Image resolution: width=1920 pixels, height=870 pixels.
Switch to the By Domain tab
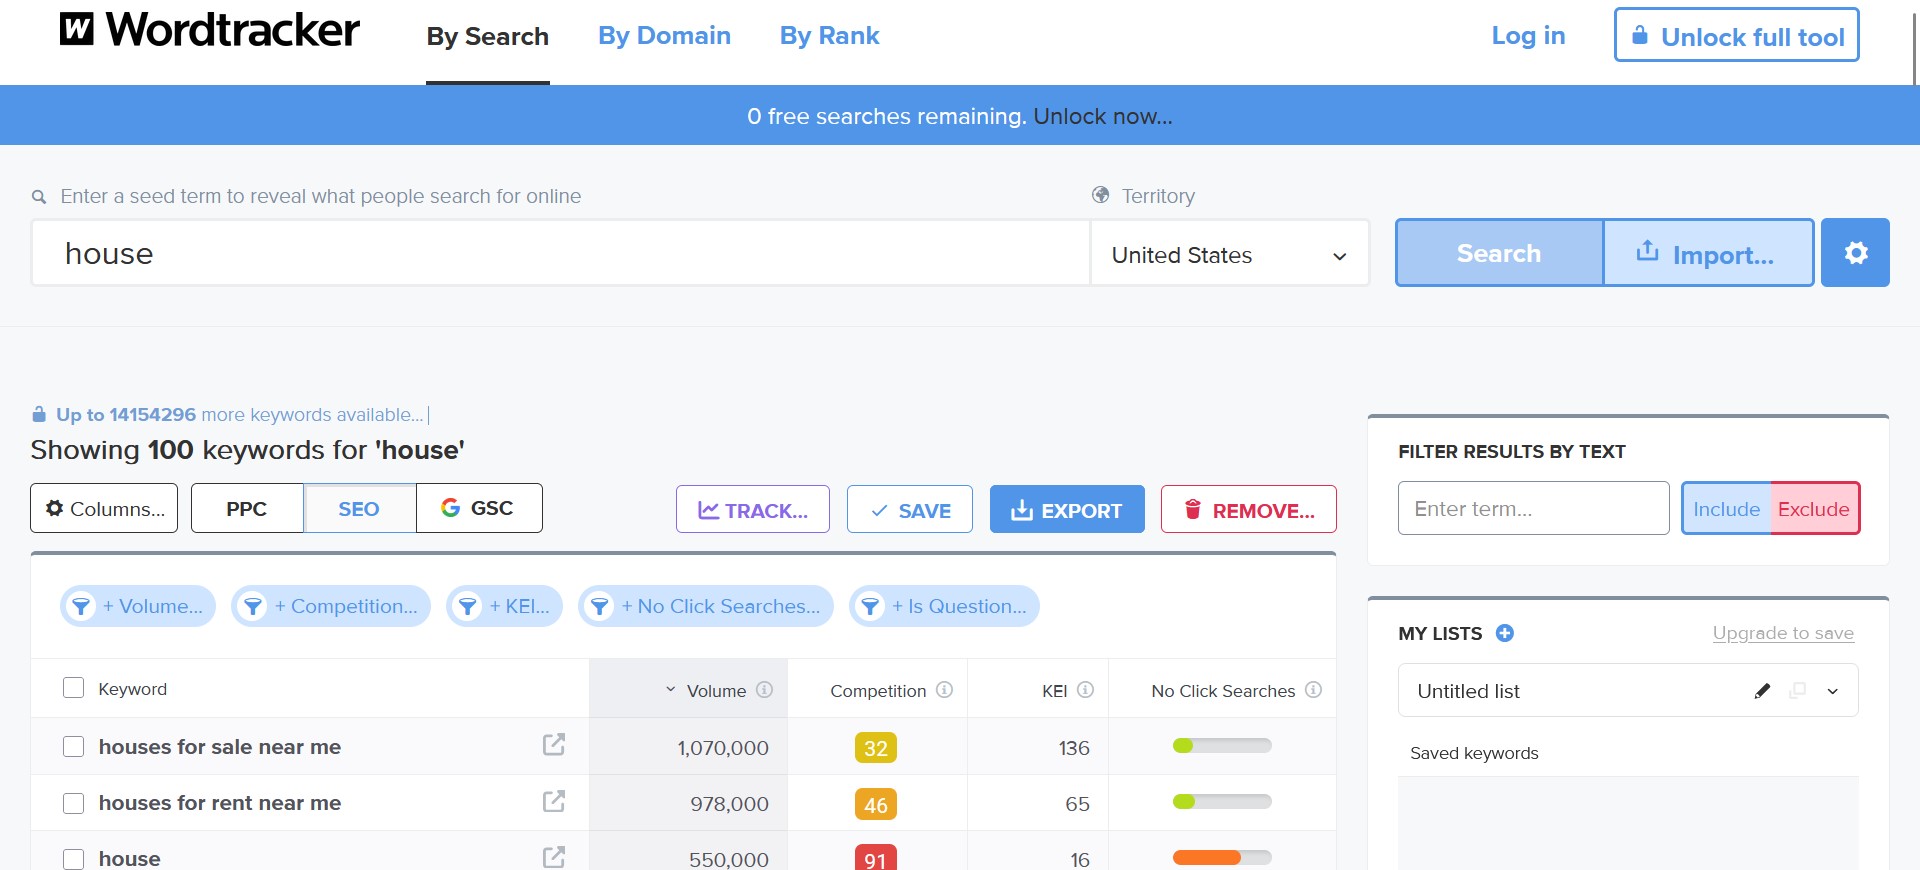(664, 36)
